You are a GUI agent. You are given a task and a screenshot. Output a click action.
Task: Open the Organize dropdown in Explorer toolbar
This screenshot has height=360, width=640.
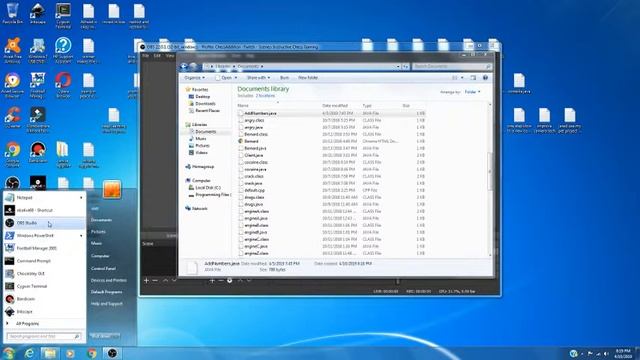[x=194, y=78]
